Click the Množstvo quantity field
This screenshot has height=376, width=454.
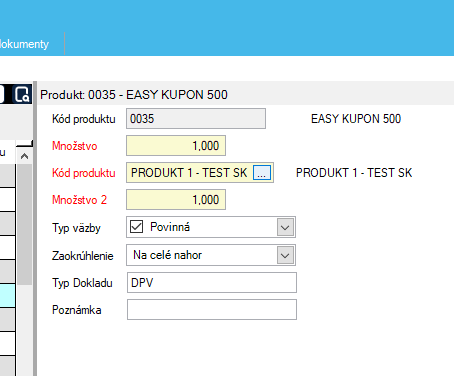click(x=176, y=146)
